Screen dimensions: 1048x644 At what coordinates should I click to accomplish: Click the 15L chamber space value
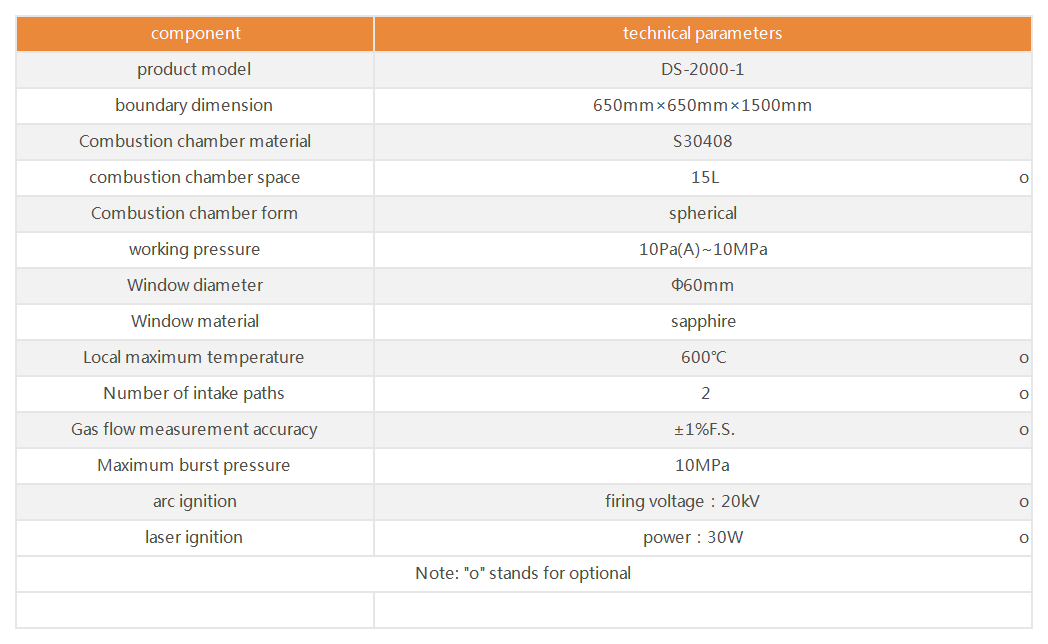(705, 178)
